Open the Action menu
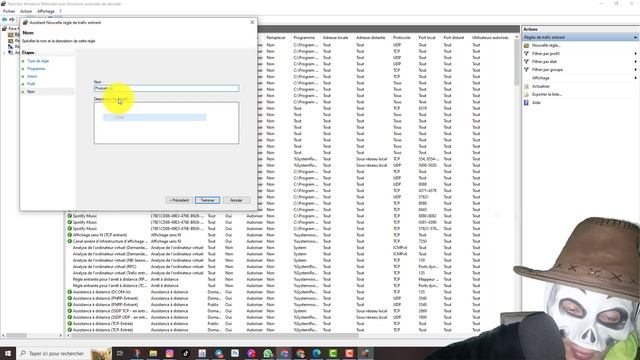The width and height of the screenshot is (640, 360). tap(26, 11)
